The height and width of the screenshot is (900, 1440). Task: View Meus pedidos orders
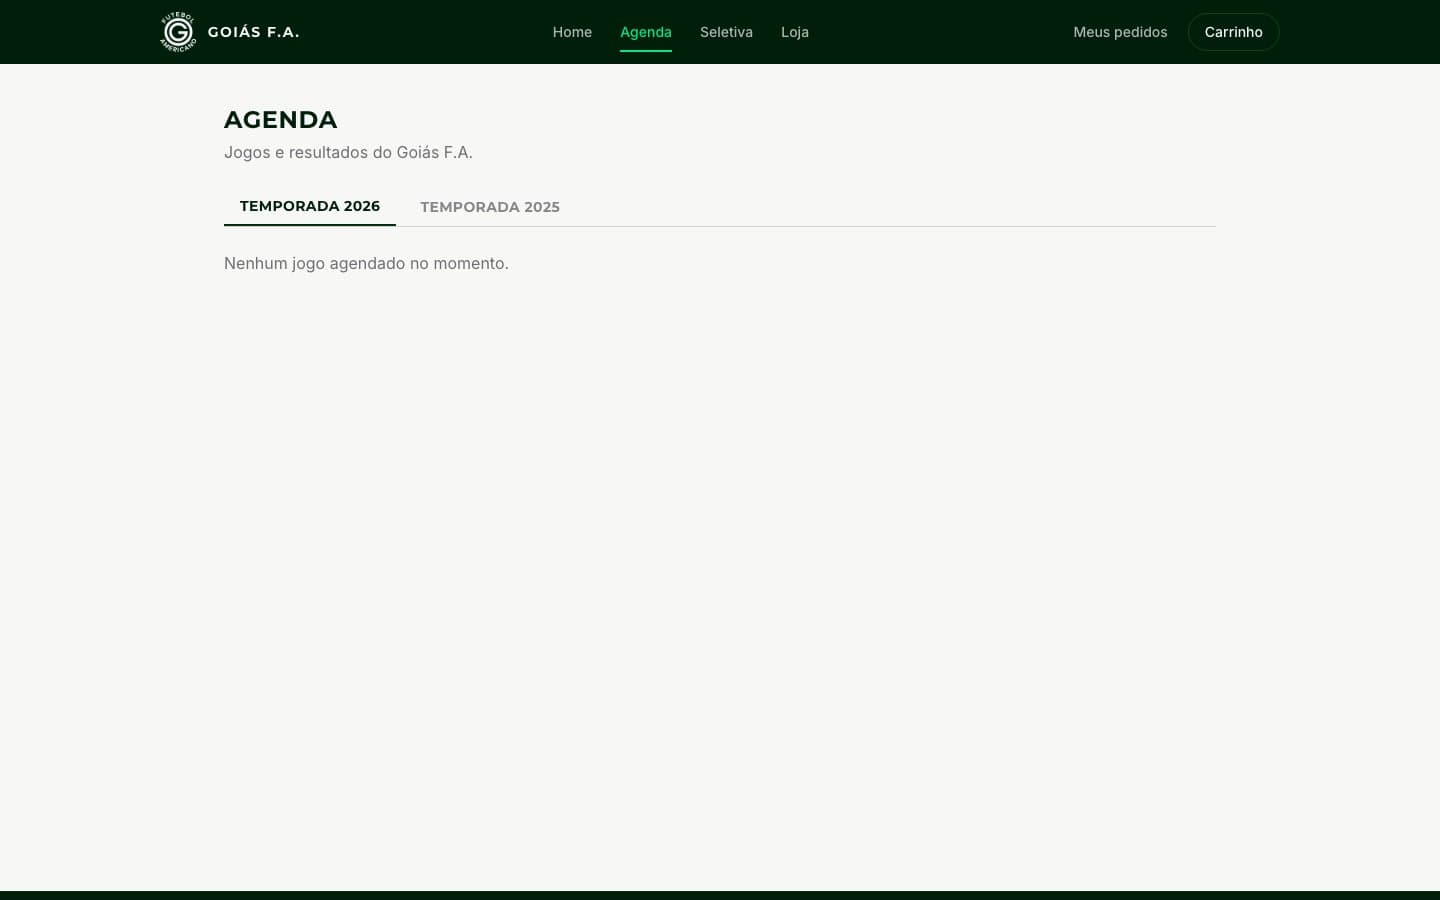pos(1120,32)
